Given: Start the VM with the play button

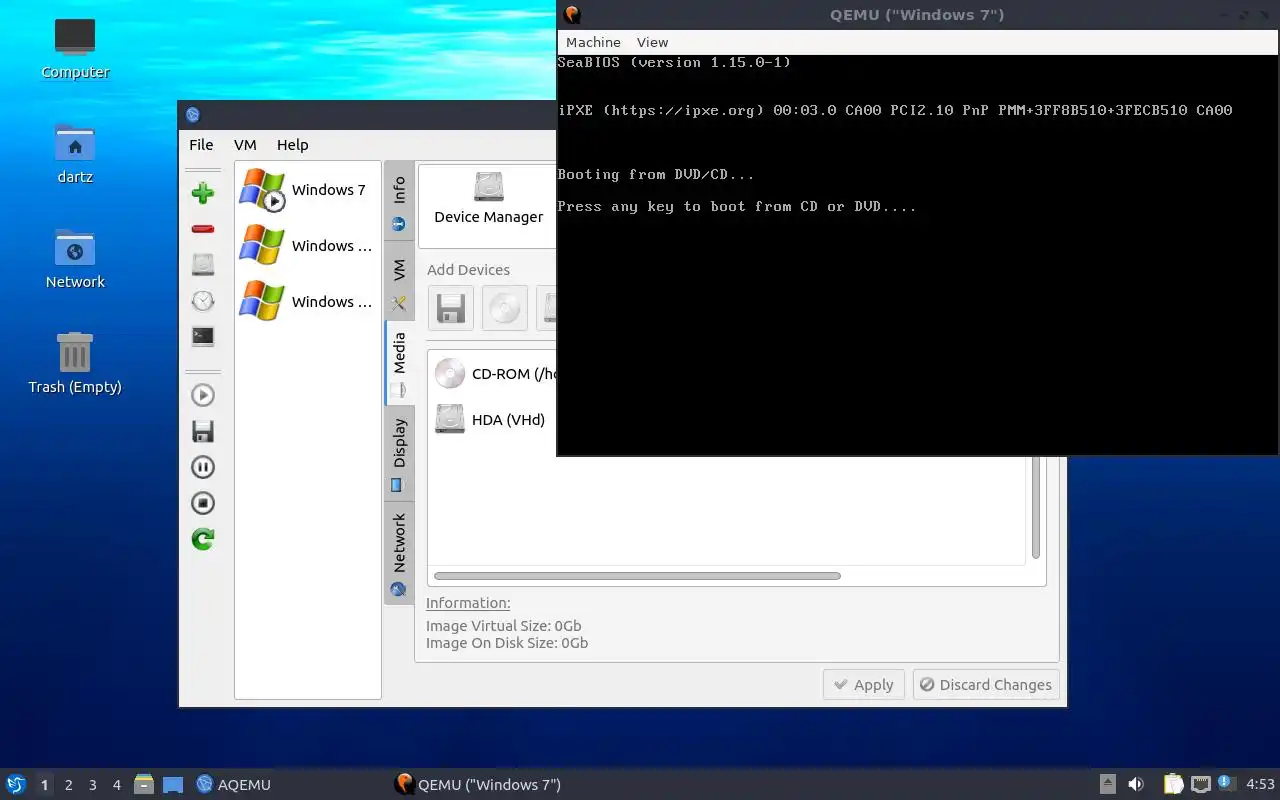Looking at the screenshot, I should (x=203, y=395).
